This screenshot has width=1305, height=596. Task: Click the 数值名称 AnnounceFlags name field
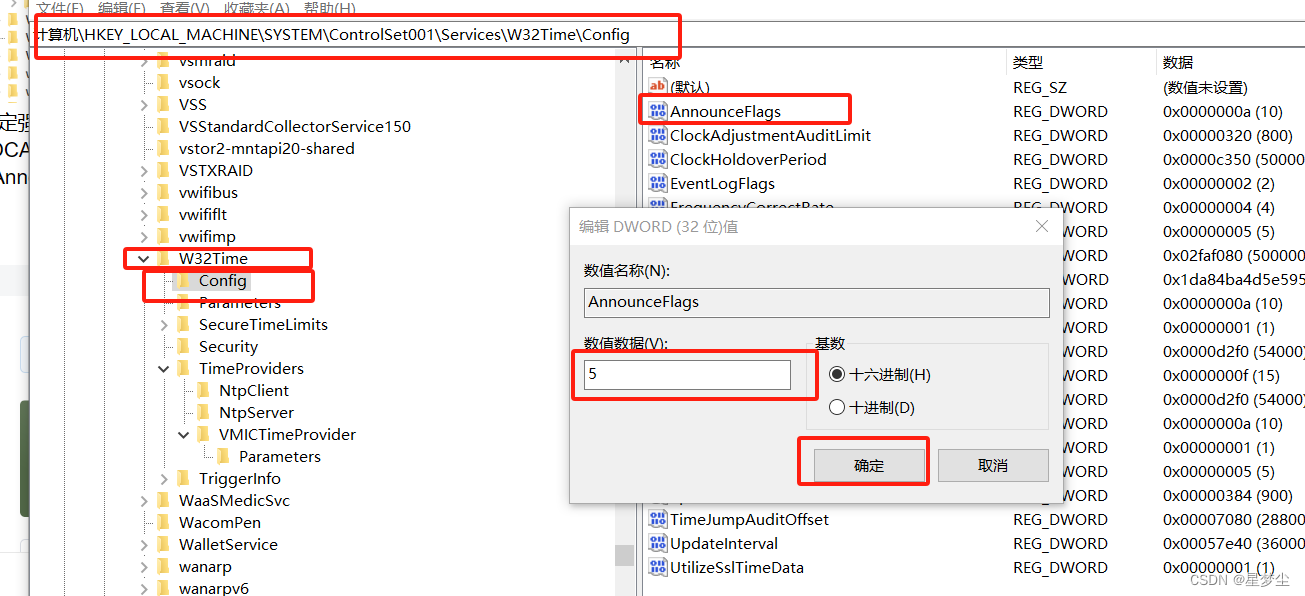coord(817,302)
